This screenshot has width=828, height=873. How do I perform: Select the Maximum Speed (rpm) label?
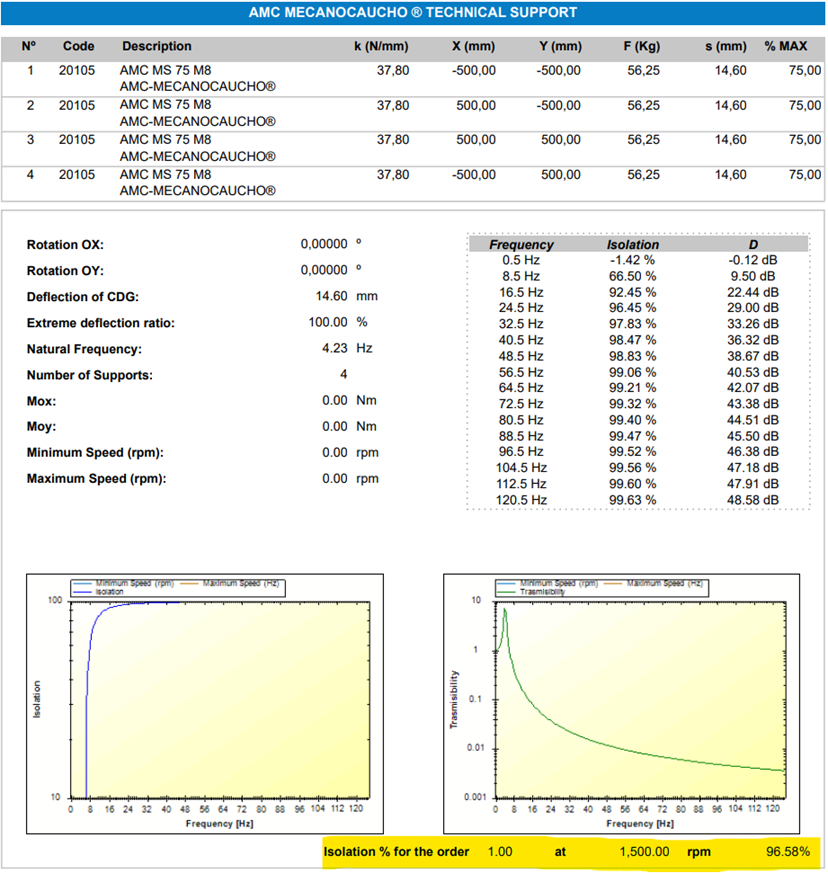tap(96, 479)
